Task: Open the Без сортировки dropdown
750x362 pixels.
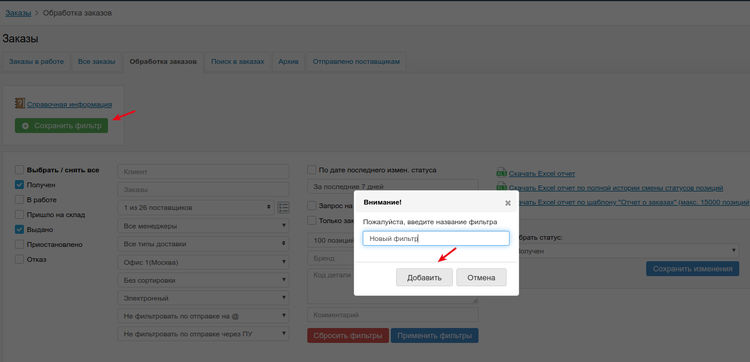Action: tap(203, 280)
